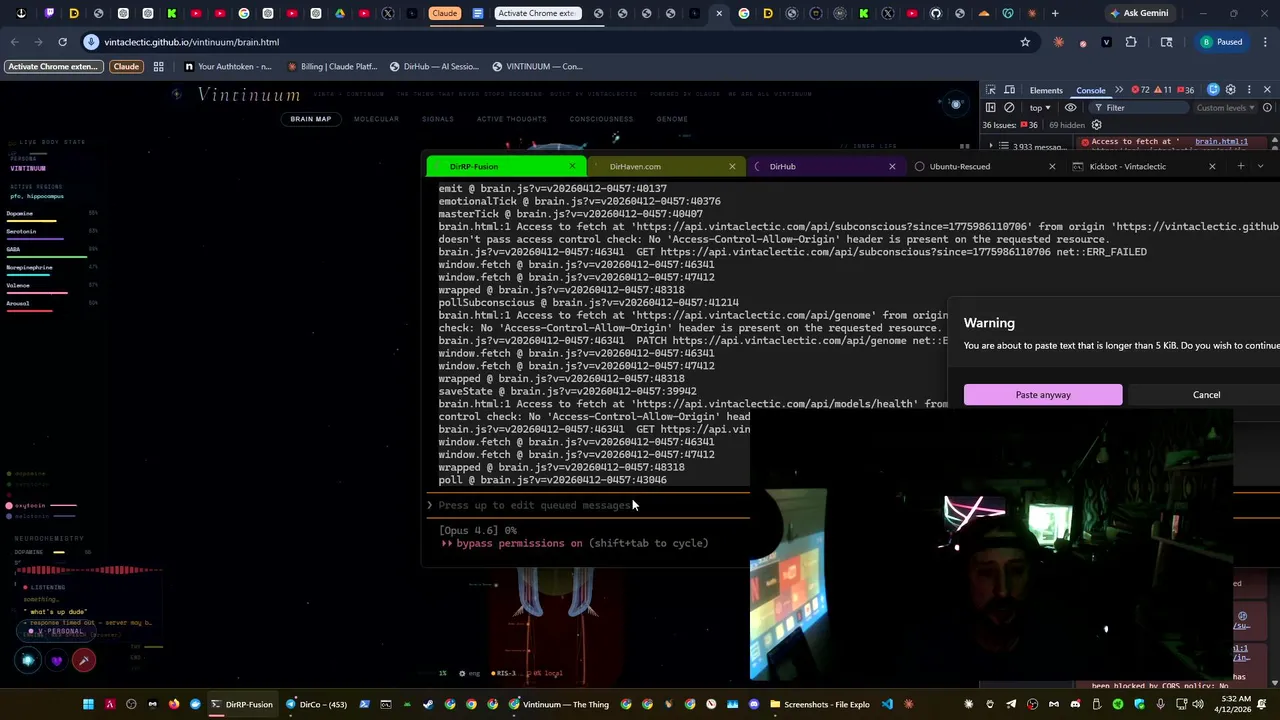Screen dimensions: 1280x720
Task: Open Billing | Claude Platf bookmark
Action: [x=332, y=66]
